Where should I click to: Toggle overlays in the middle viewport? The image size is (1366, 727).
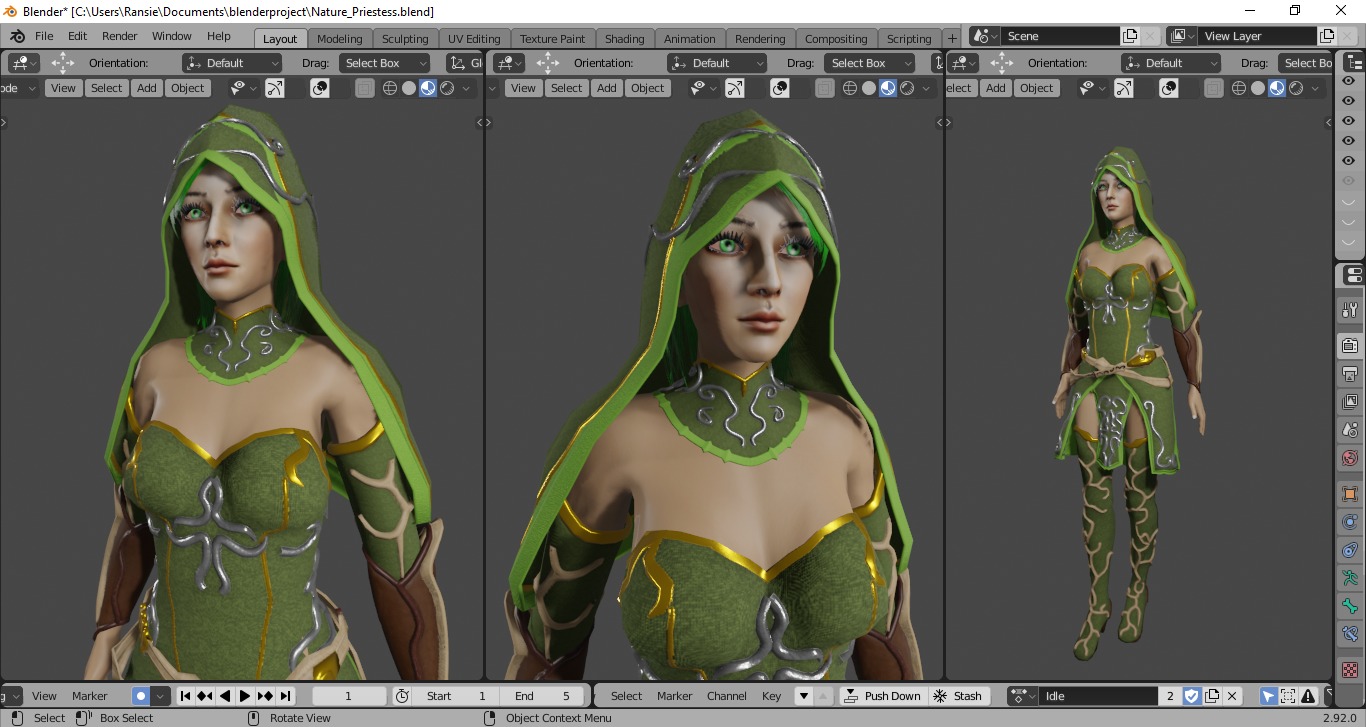(x=780, y=88)
